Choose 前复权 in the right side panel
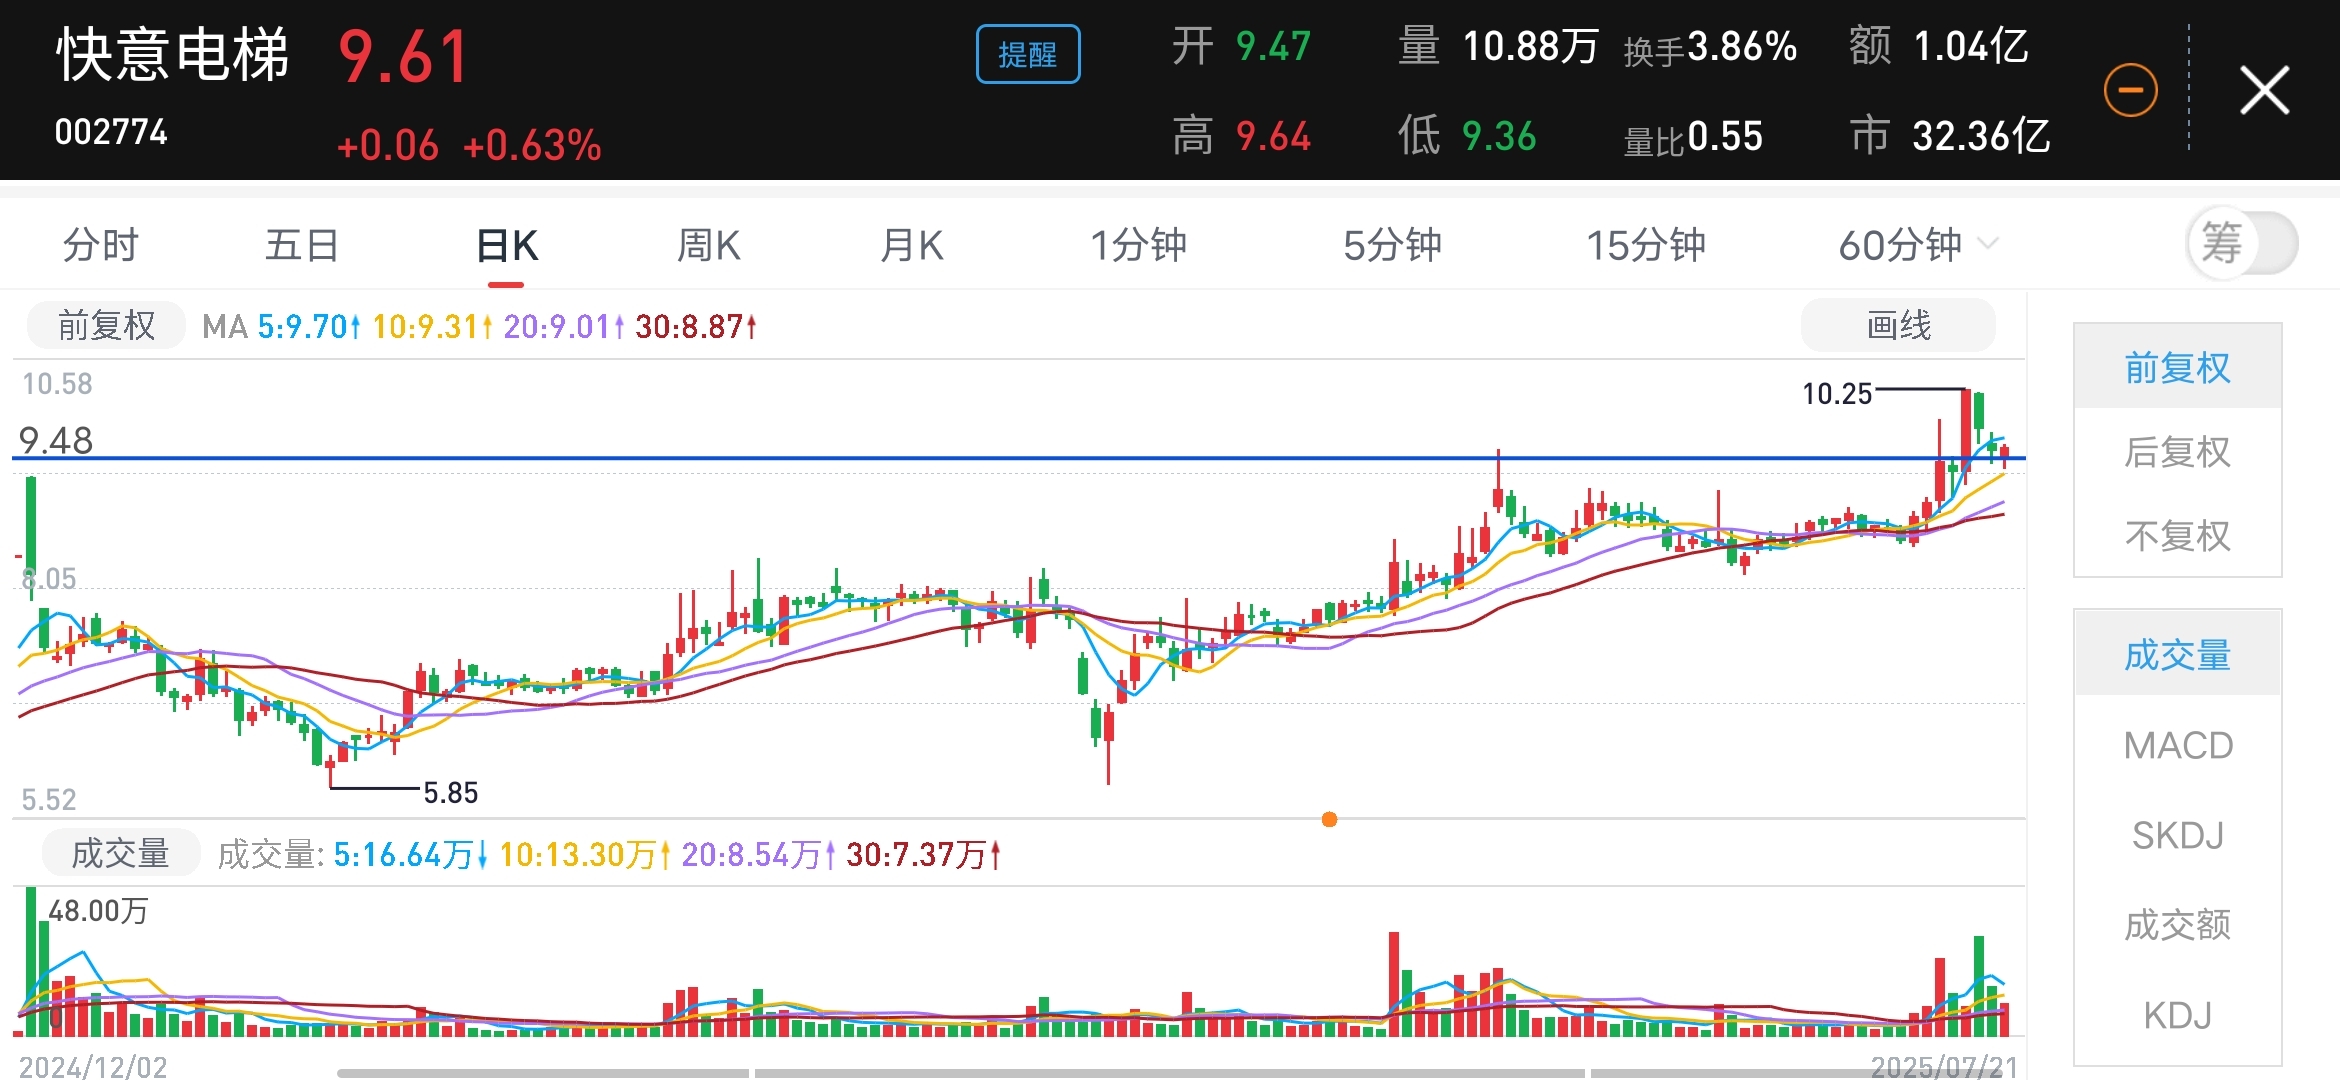This screenshot has height=1080, width=2340. pyautogui.click(x=2177, y=367)
